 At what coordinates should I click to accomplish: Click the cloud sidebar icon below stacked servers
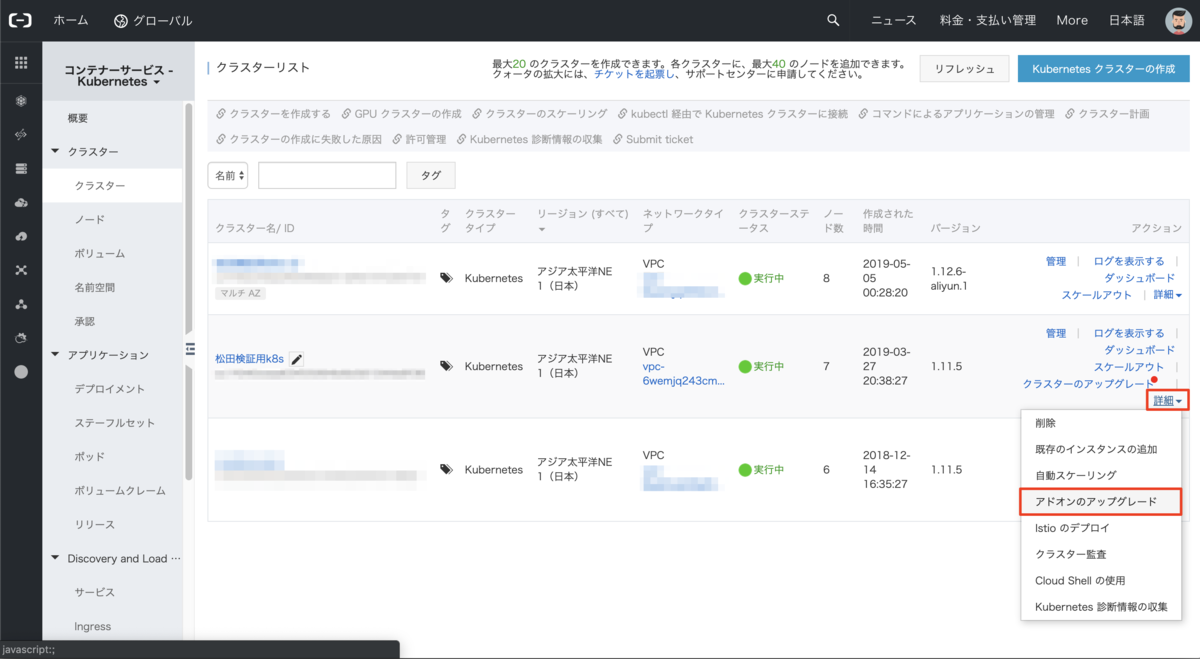click(x=21, y=202)
